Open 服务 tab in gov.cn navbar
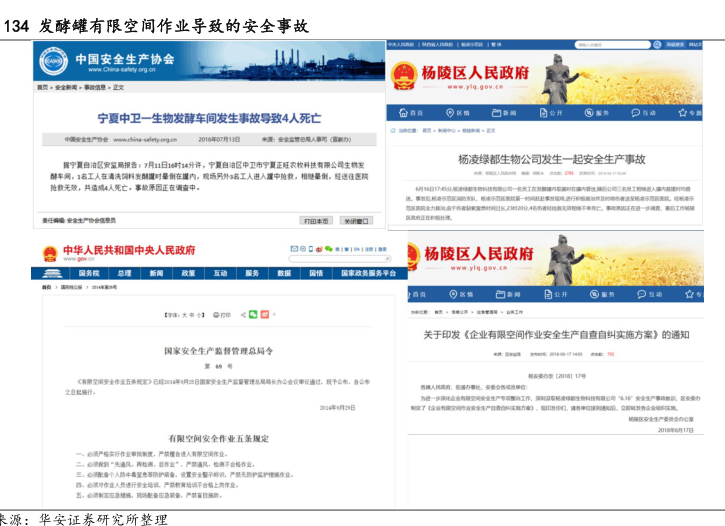The height and width of the screenshot is (526, 725). pos(252,273)
